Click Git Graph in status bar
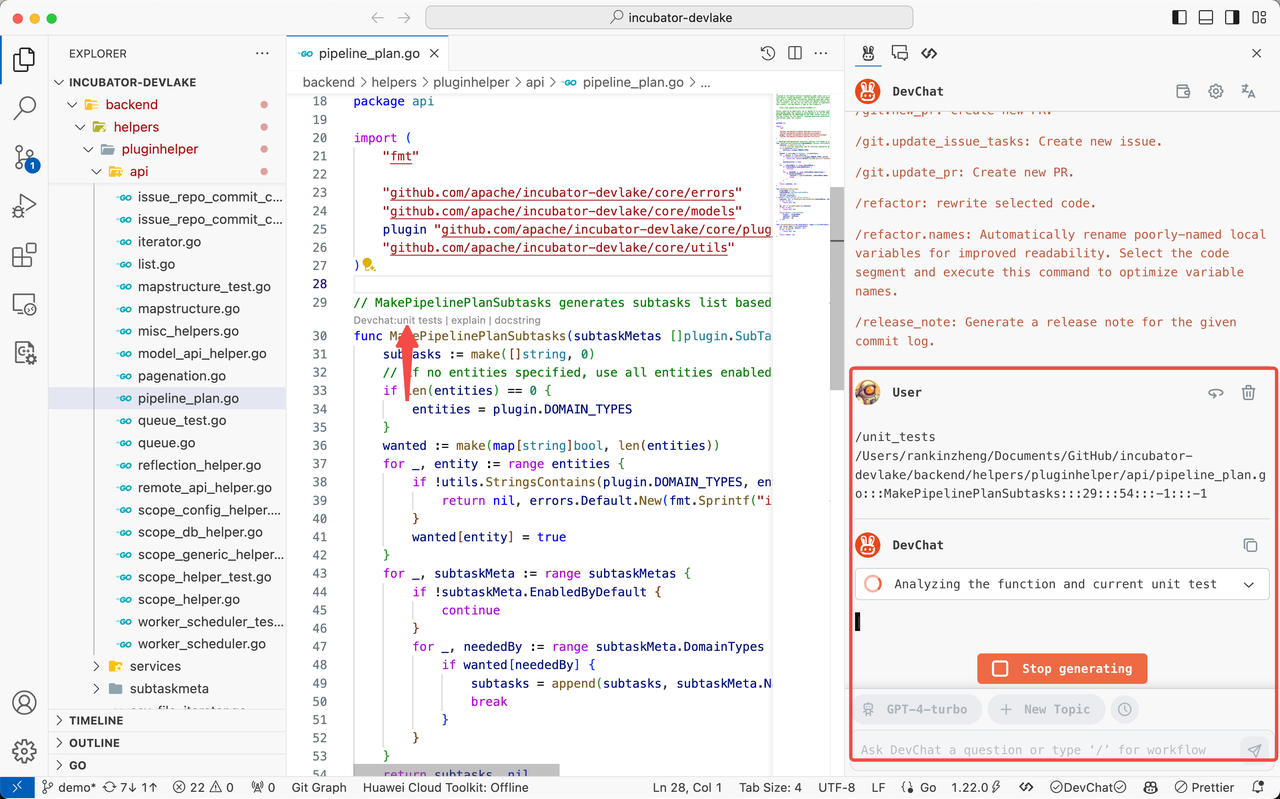Screen dimensions: 1280x799 [318, 787]
